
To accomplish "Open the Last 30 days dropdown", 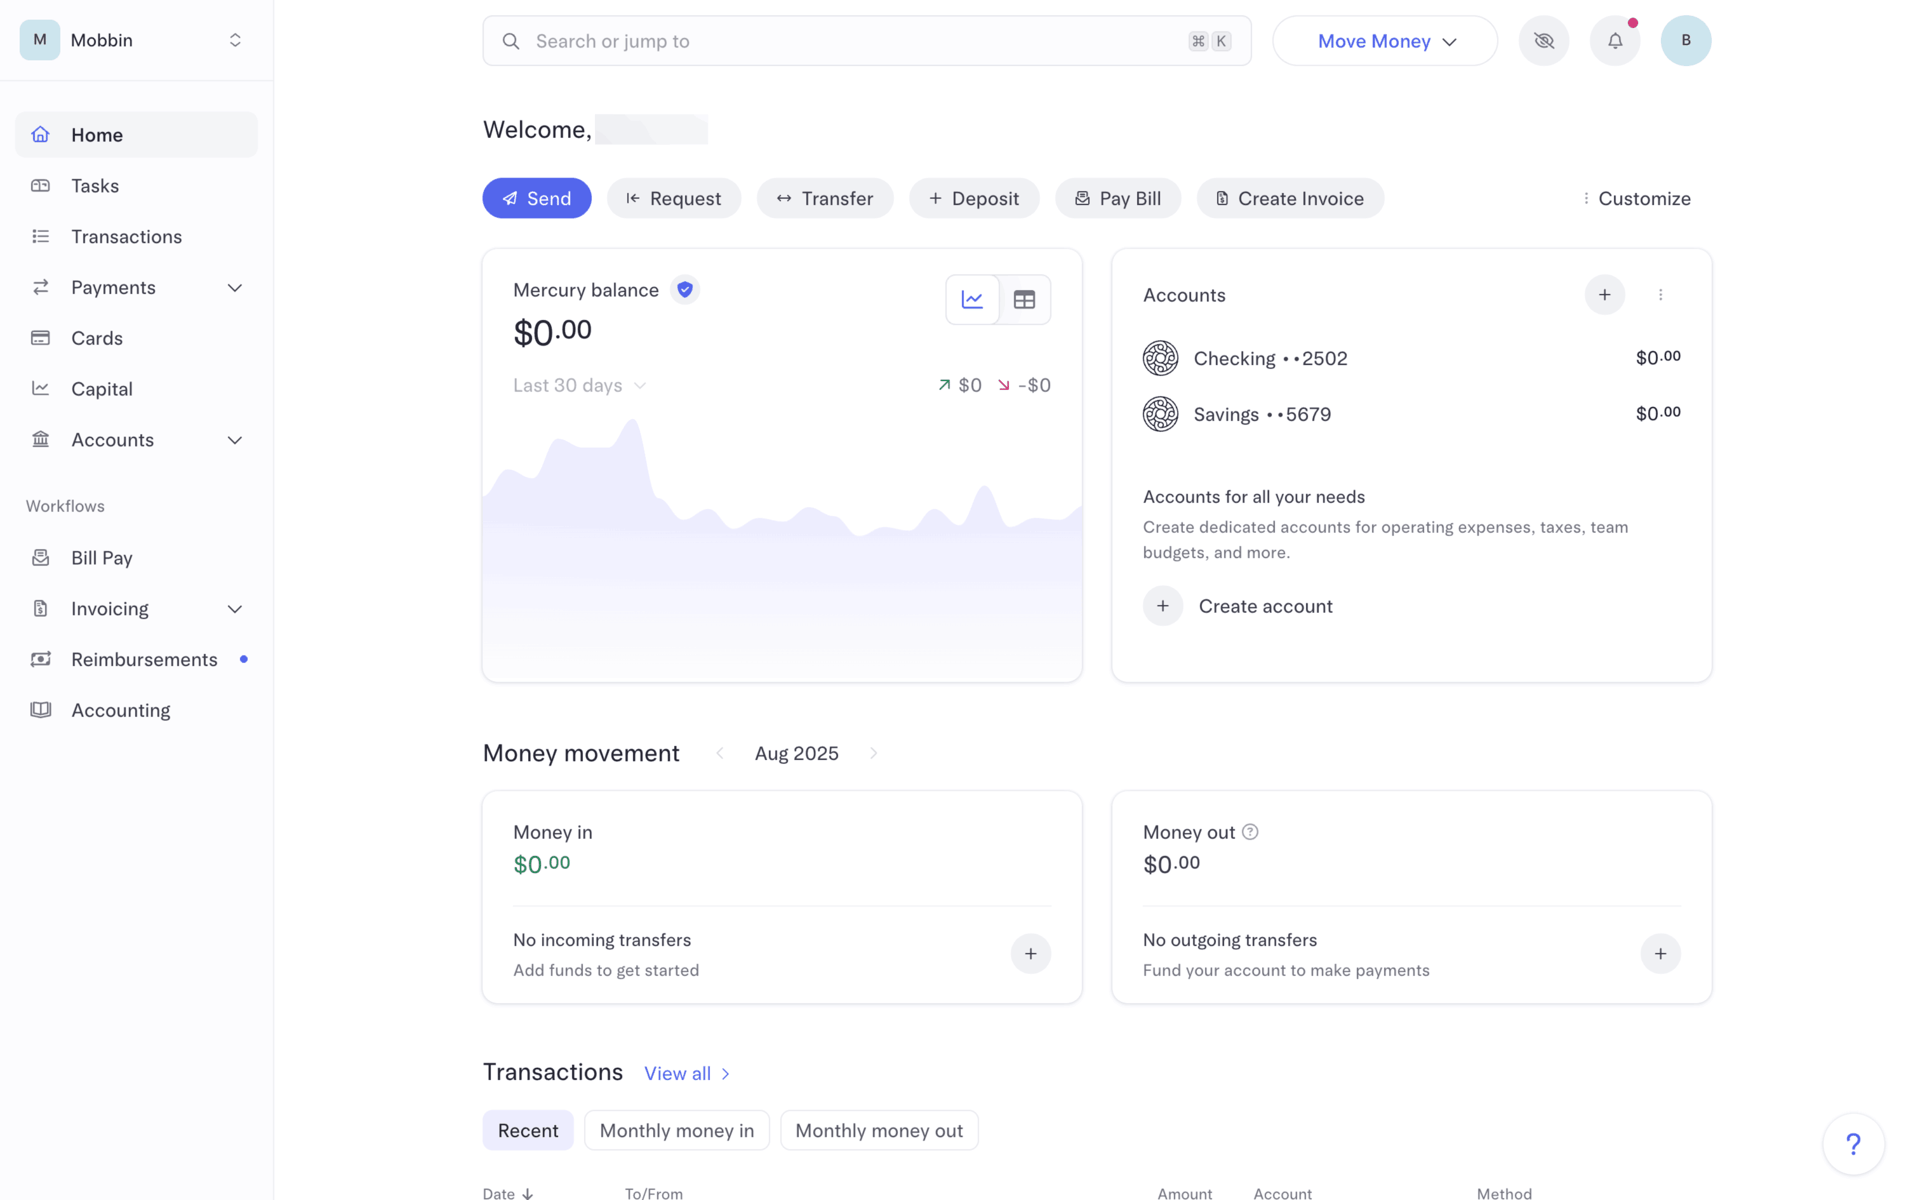I will pos(580,385).
